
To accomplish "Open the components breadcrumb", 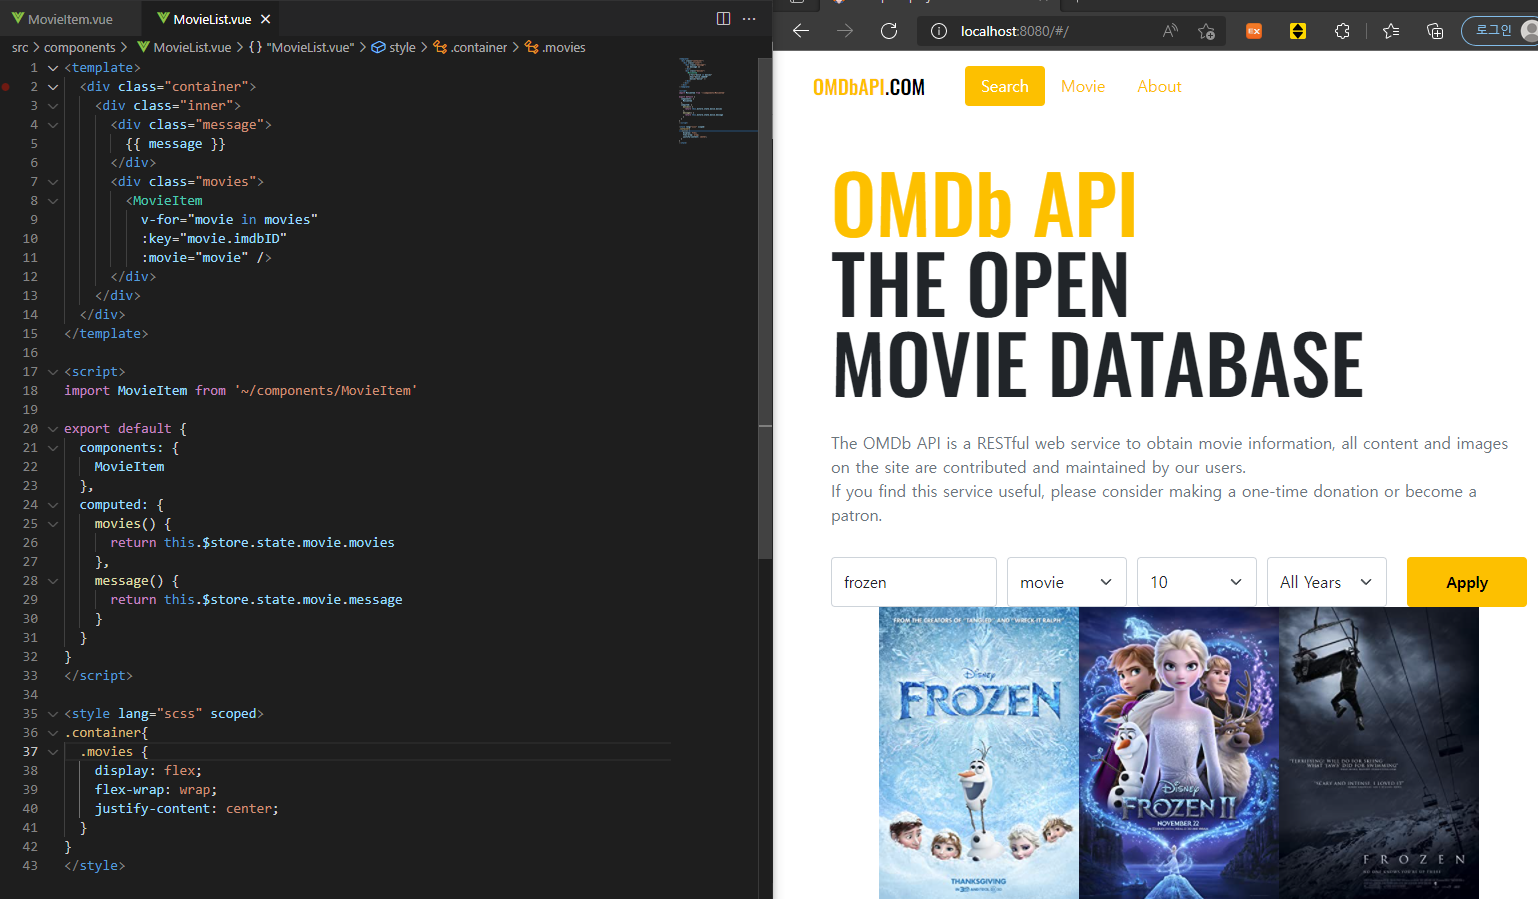I will 80,47.
